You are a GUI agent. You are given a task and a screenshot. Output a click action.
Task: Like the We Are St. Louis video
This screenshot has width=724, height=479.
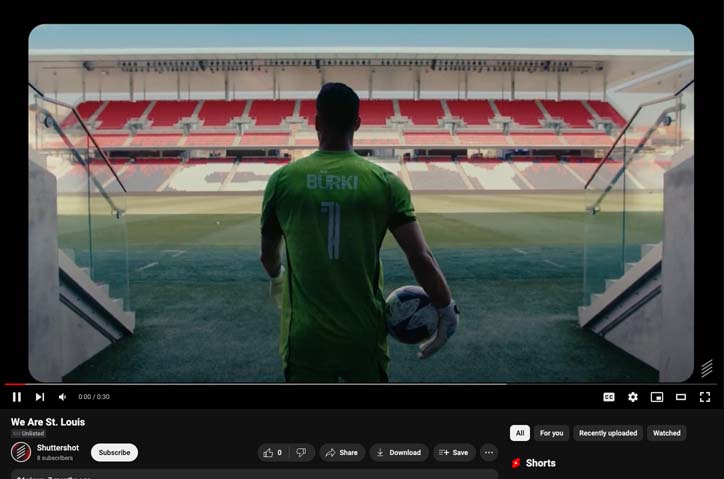(273, 453)
